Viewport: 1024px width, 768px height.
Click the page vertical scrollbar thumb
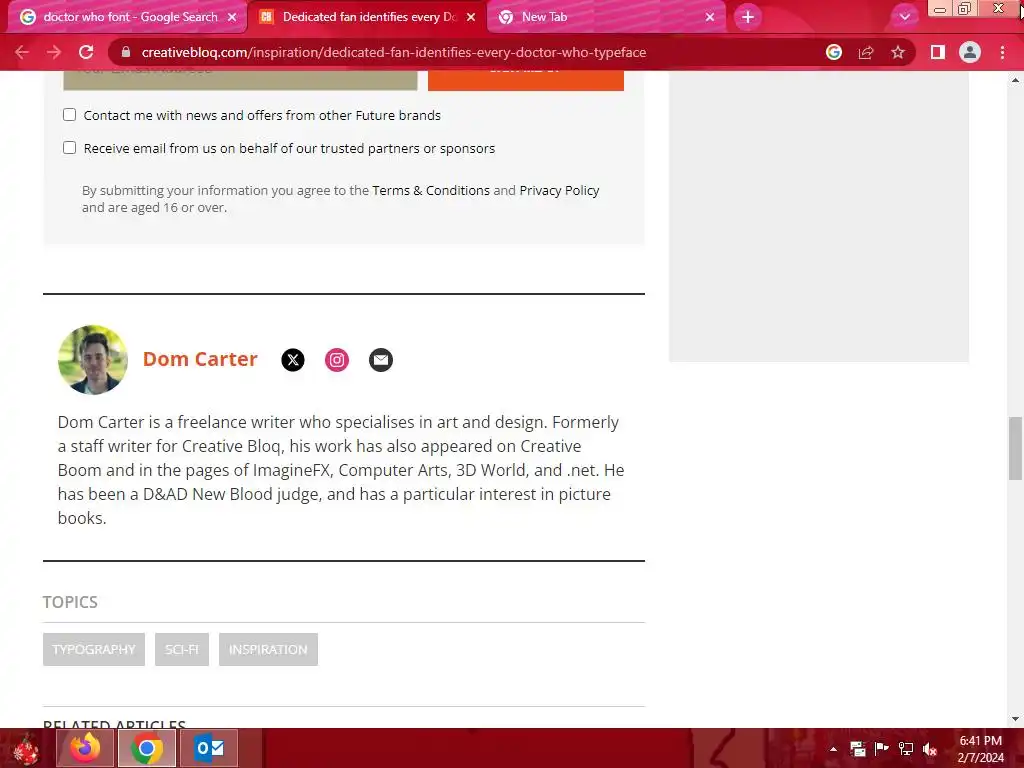point(1015,448)
